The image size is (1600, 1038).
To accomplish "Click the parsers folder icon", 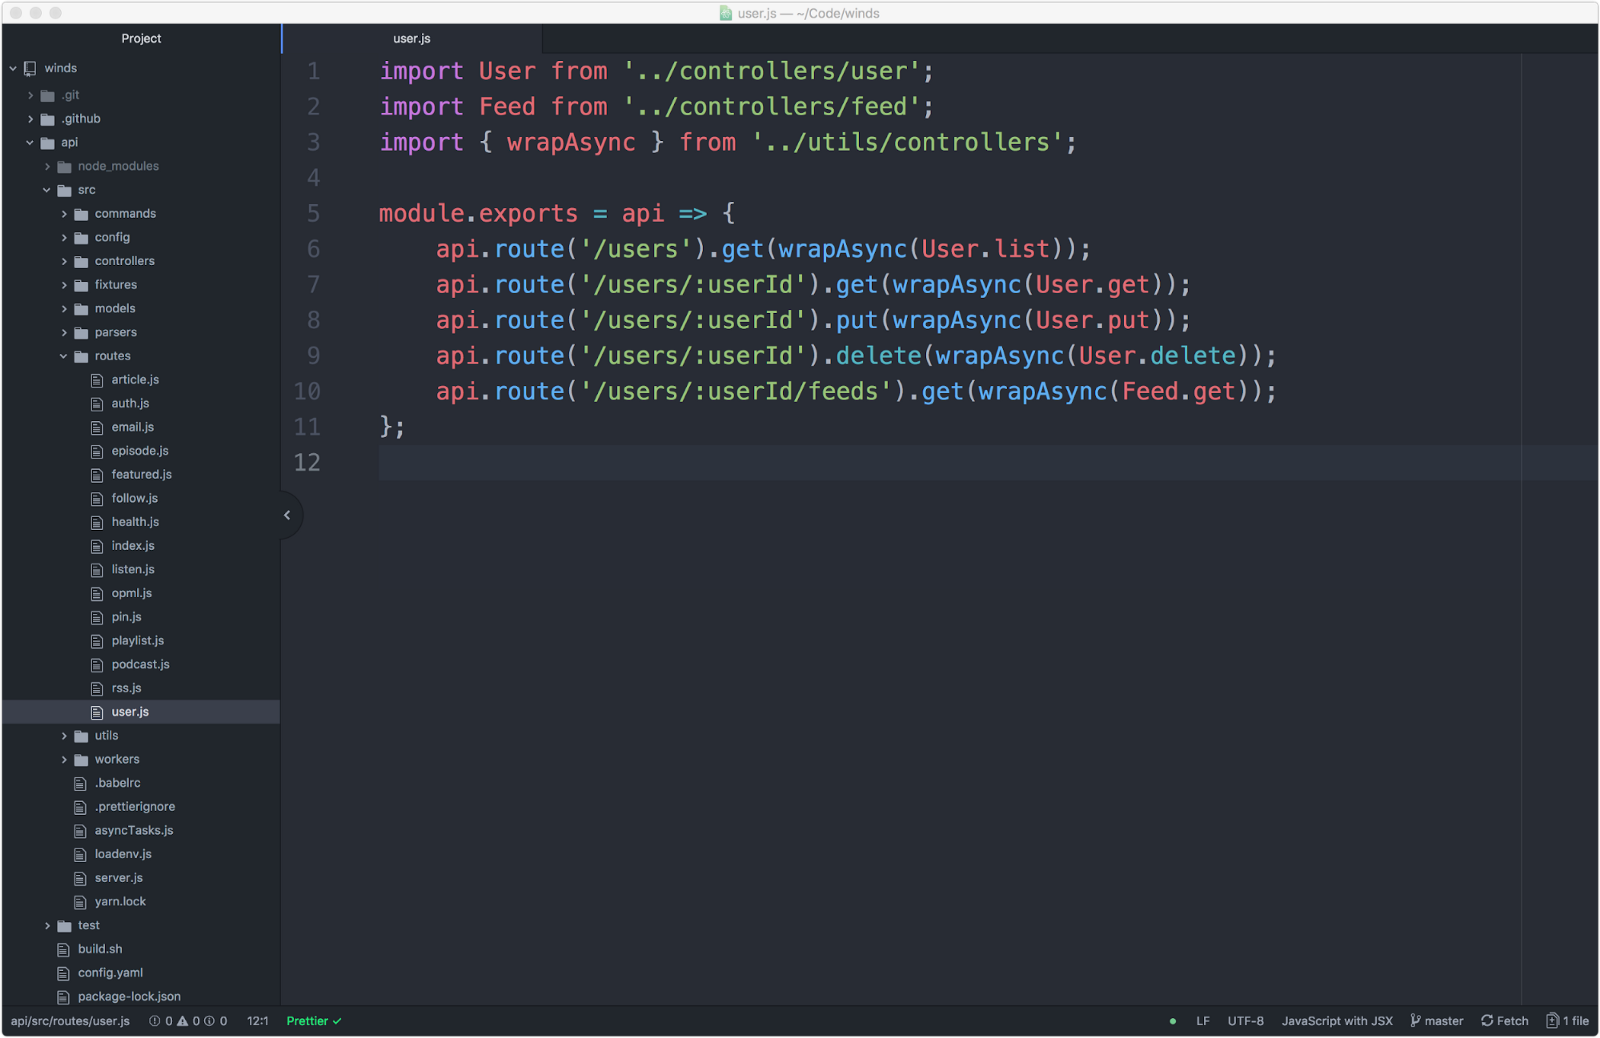I will (81, 333).
